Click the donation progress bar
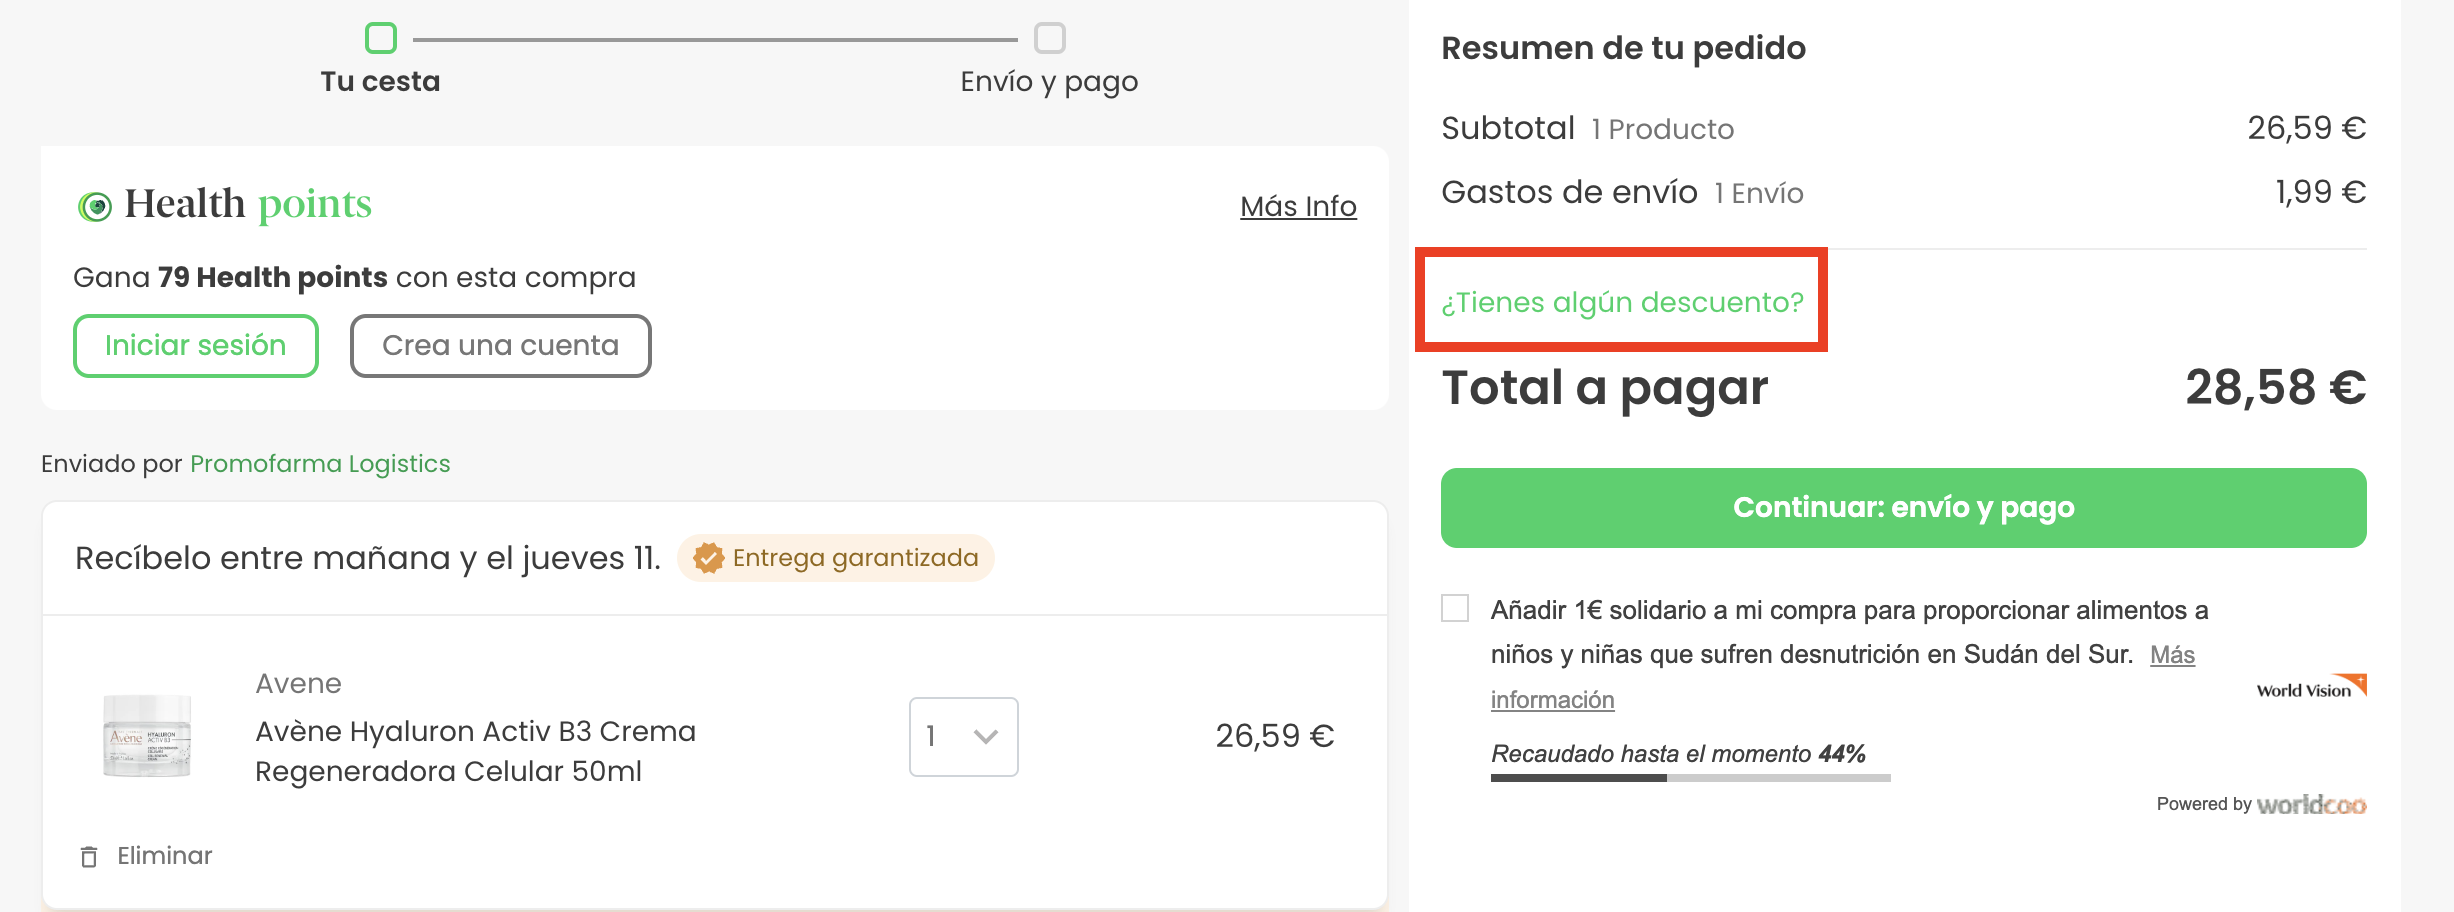This screenshot has height=912, width=2454. tap(1690, 778)
